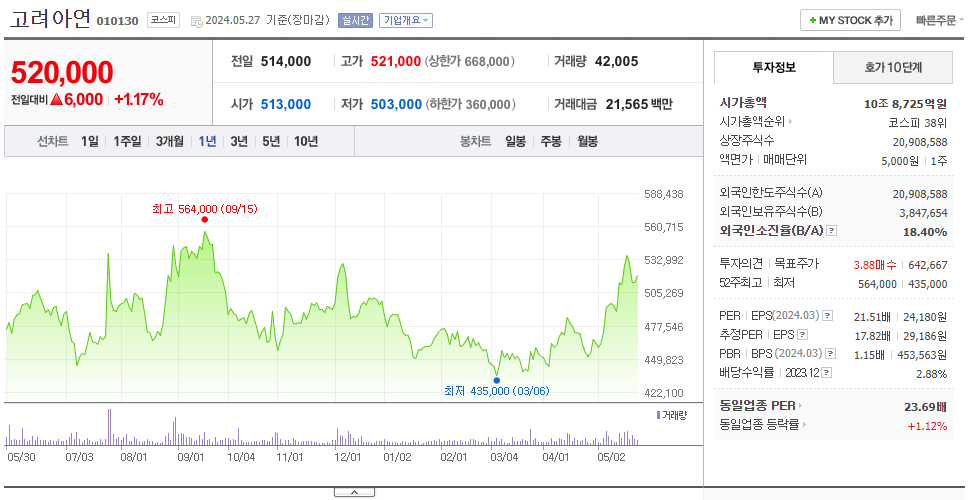Click the help icon next to 외국인소진율(B/A)

click(832, 231)
